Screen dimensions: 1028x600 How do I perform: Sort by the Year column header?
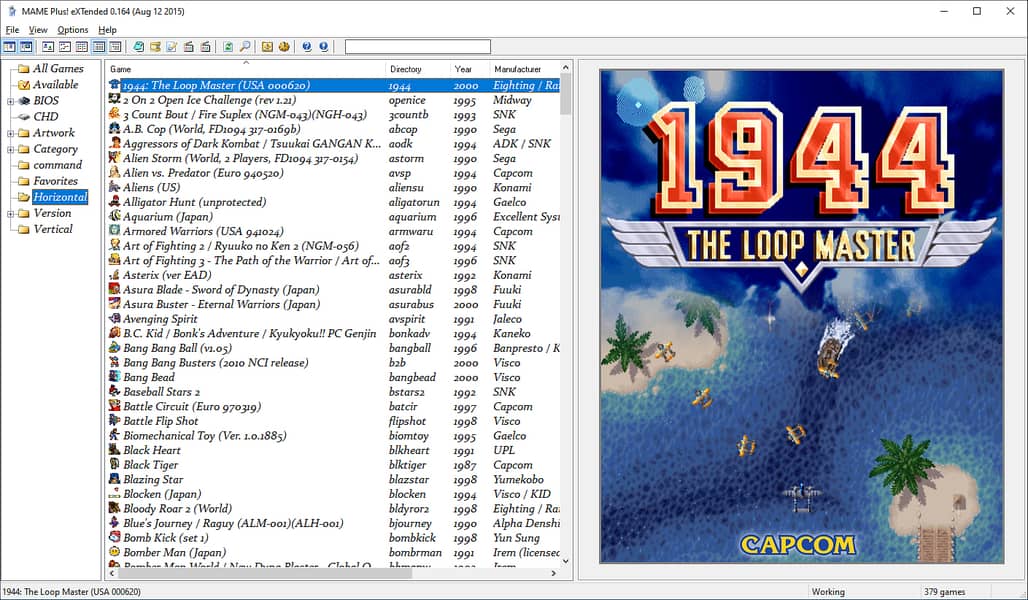coord(470,69)
